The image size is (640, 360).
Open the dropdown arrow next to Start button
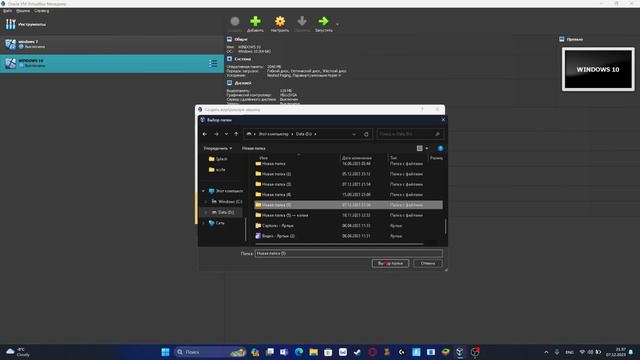(x=337, y=24)
